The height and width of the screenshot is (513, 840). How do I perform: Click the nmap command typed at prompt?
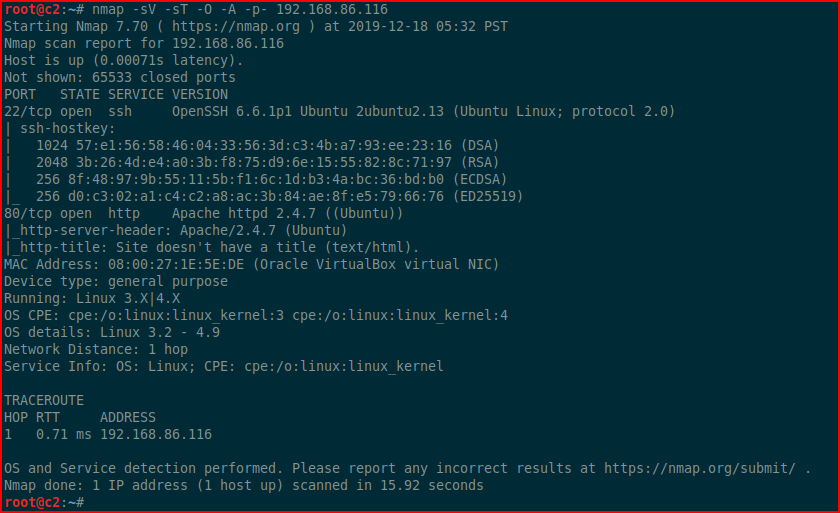point(239,10)
